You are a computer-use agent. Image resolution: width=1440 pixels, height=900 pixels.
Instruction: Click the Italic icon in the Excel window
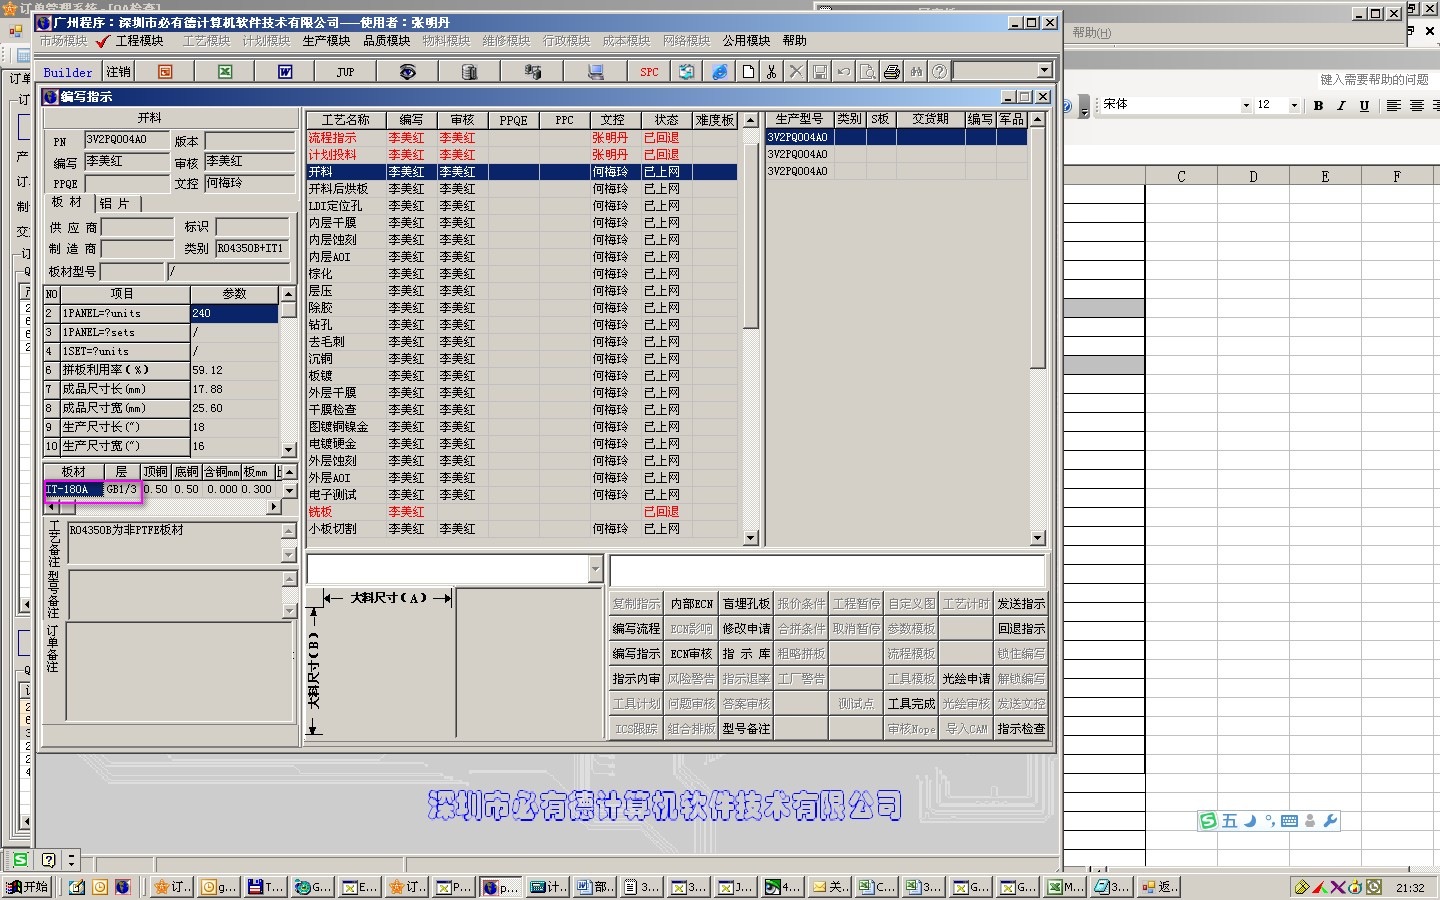[1341, 105]
